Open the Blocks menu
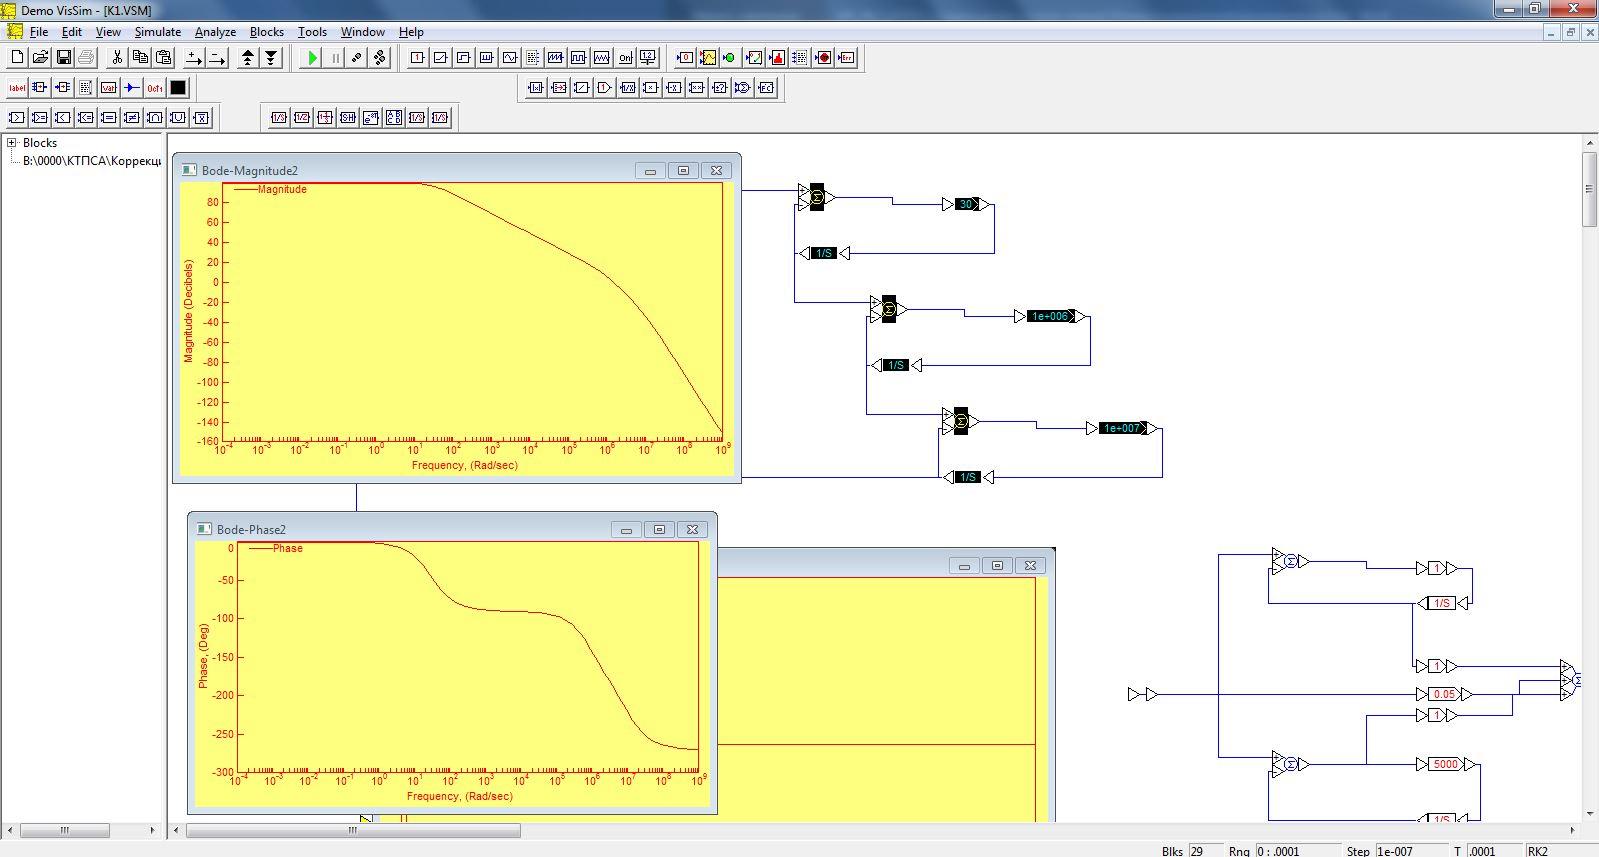This screenshot has height=857, width=1599. [x=266, y=32]
